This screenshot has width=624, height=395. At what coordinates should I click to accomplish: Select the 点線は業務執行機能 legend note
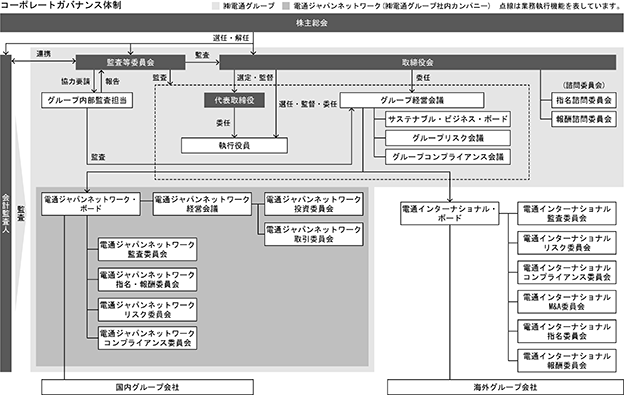click(560, 6)
